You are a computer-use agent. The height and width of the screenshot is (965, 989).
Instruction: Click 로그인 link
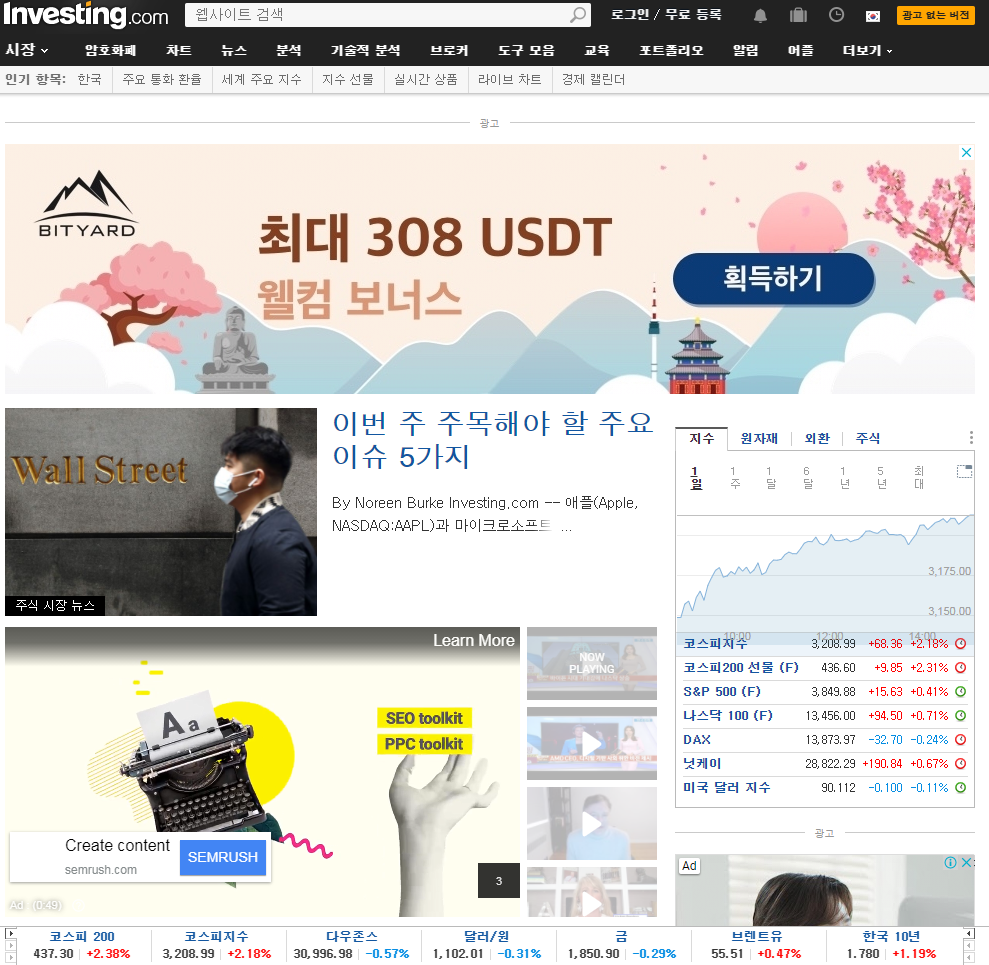[629, 15]
